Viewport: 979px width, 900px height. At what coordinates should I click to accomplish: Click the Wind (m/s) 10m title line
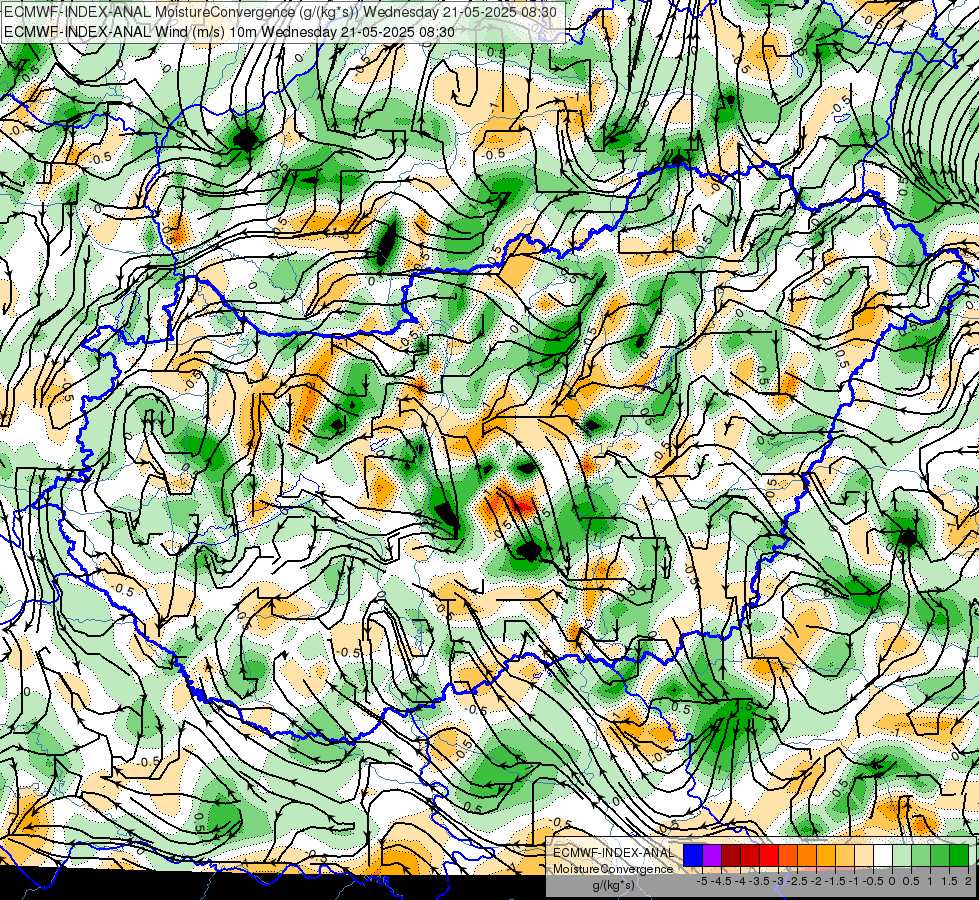(x=229, y=31)
